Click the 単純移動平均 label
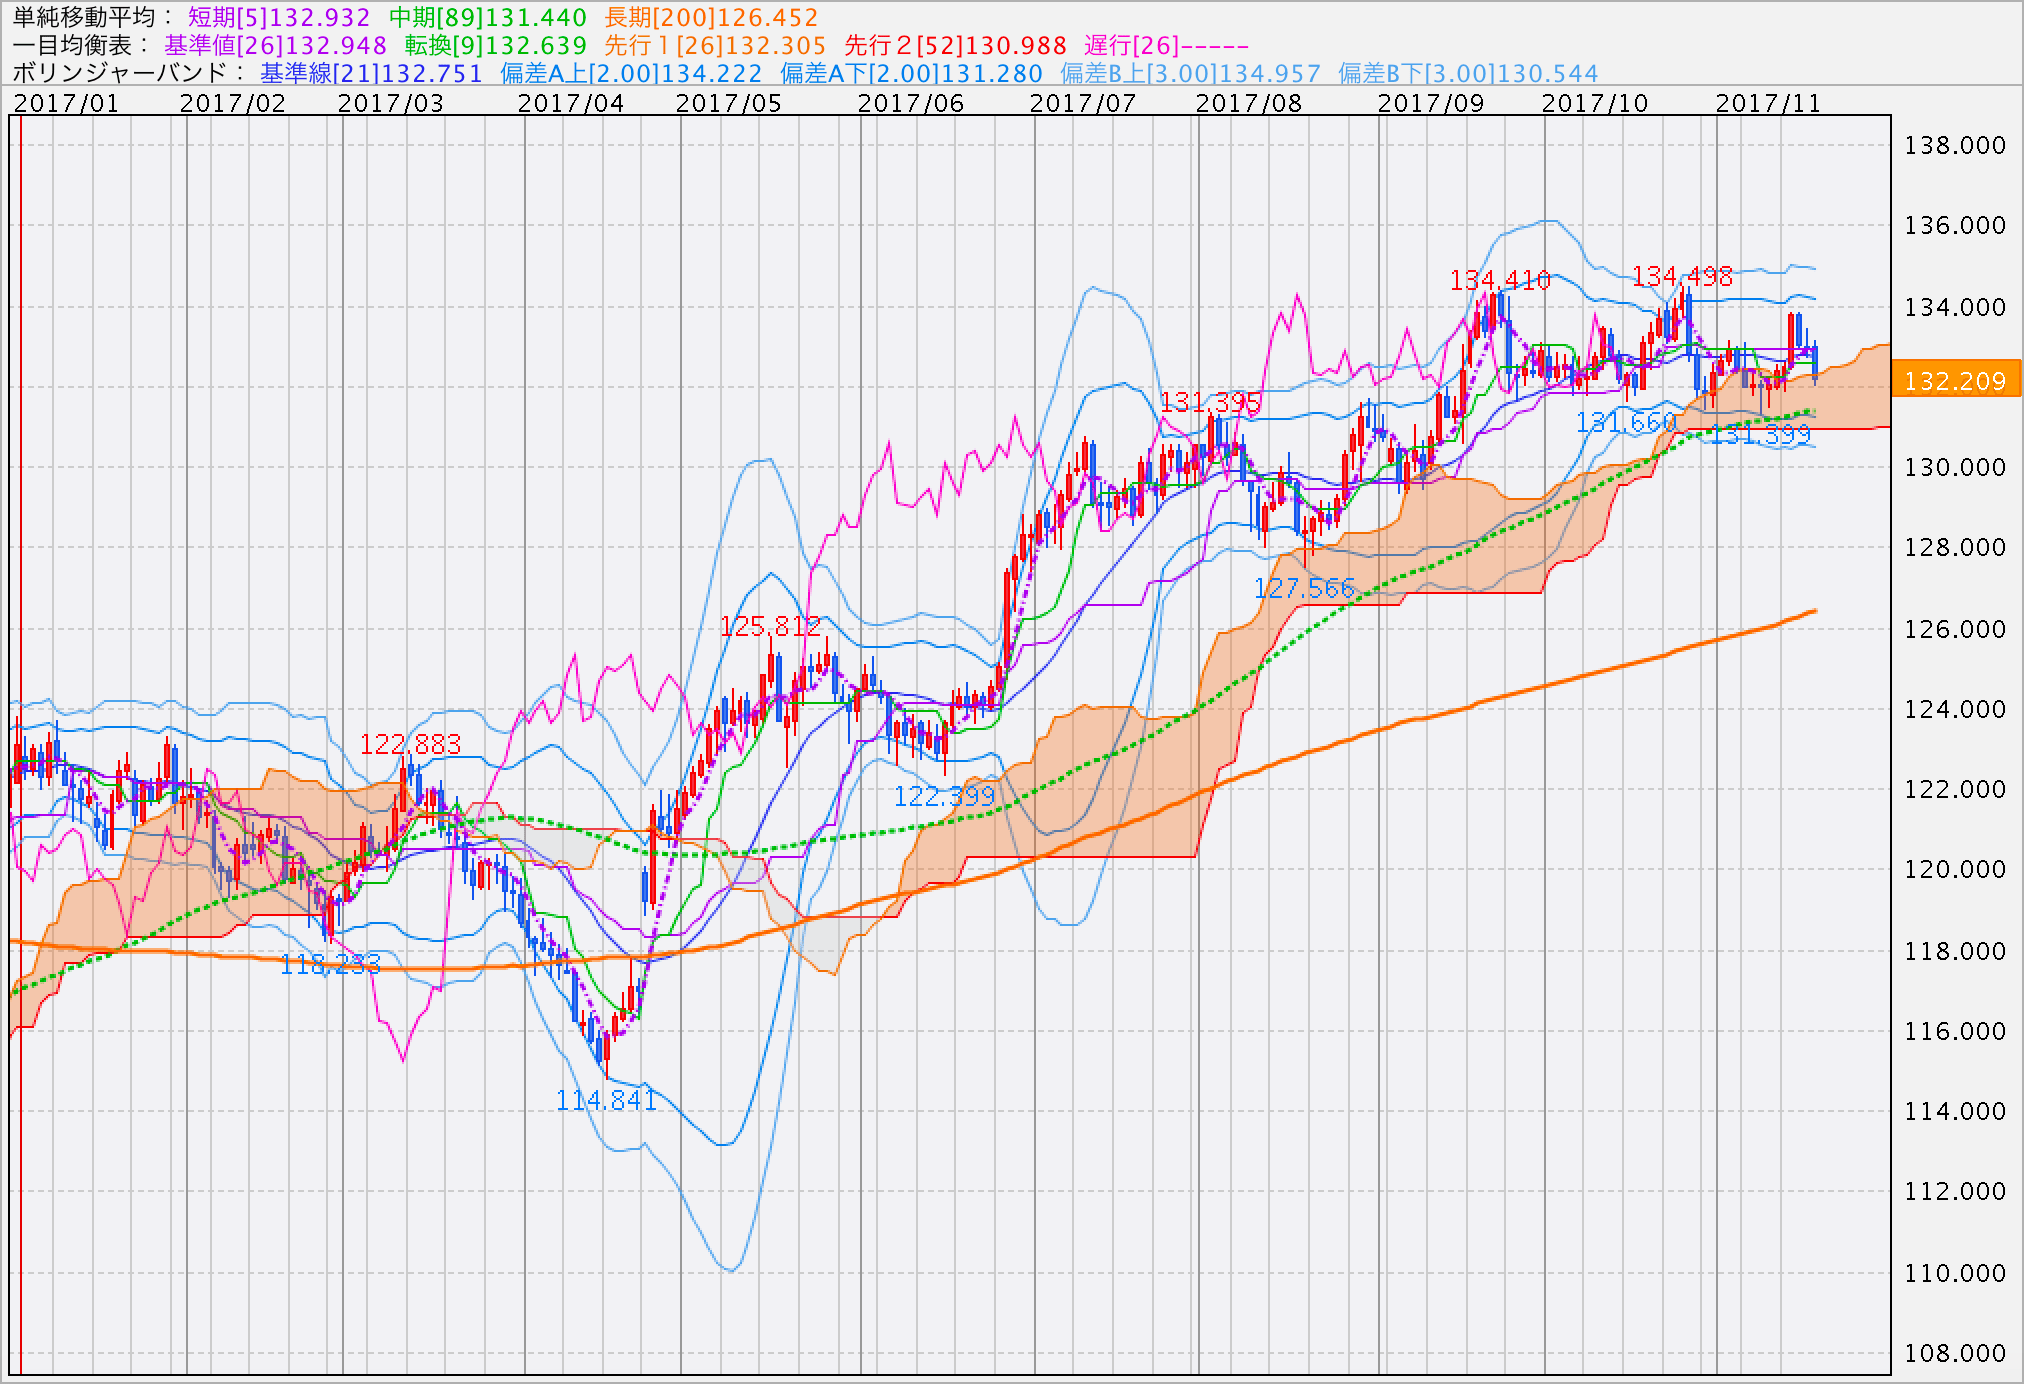 point(93,17)
